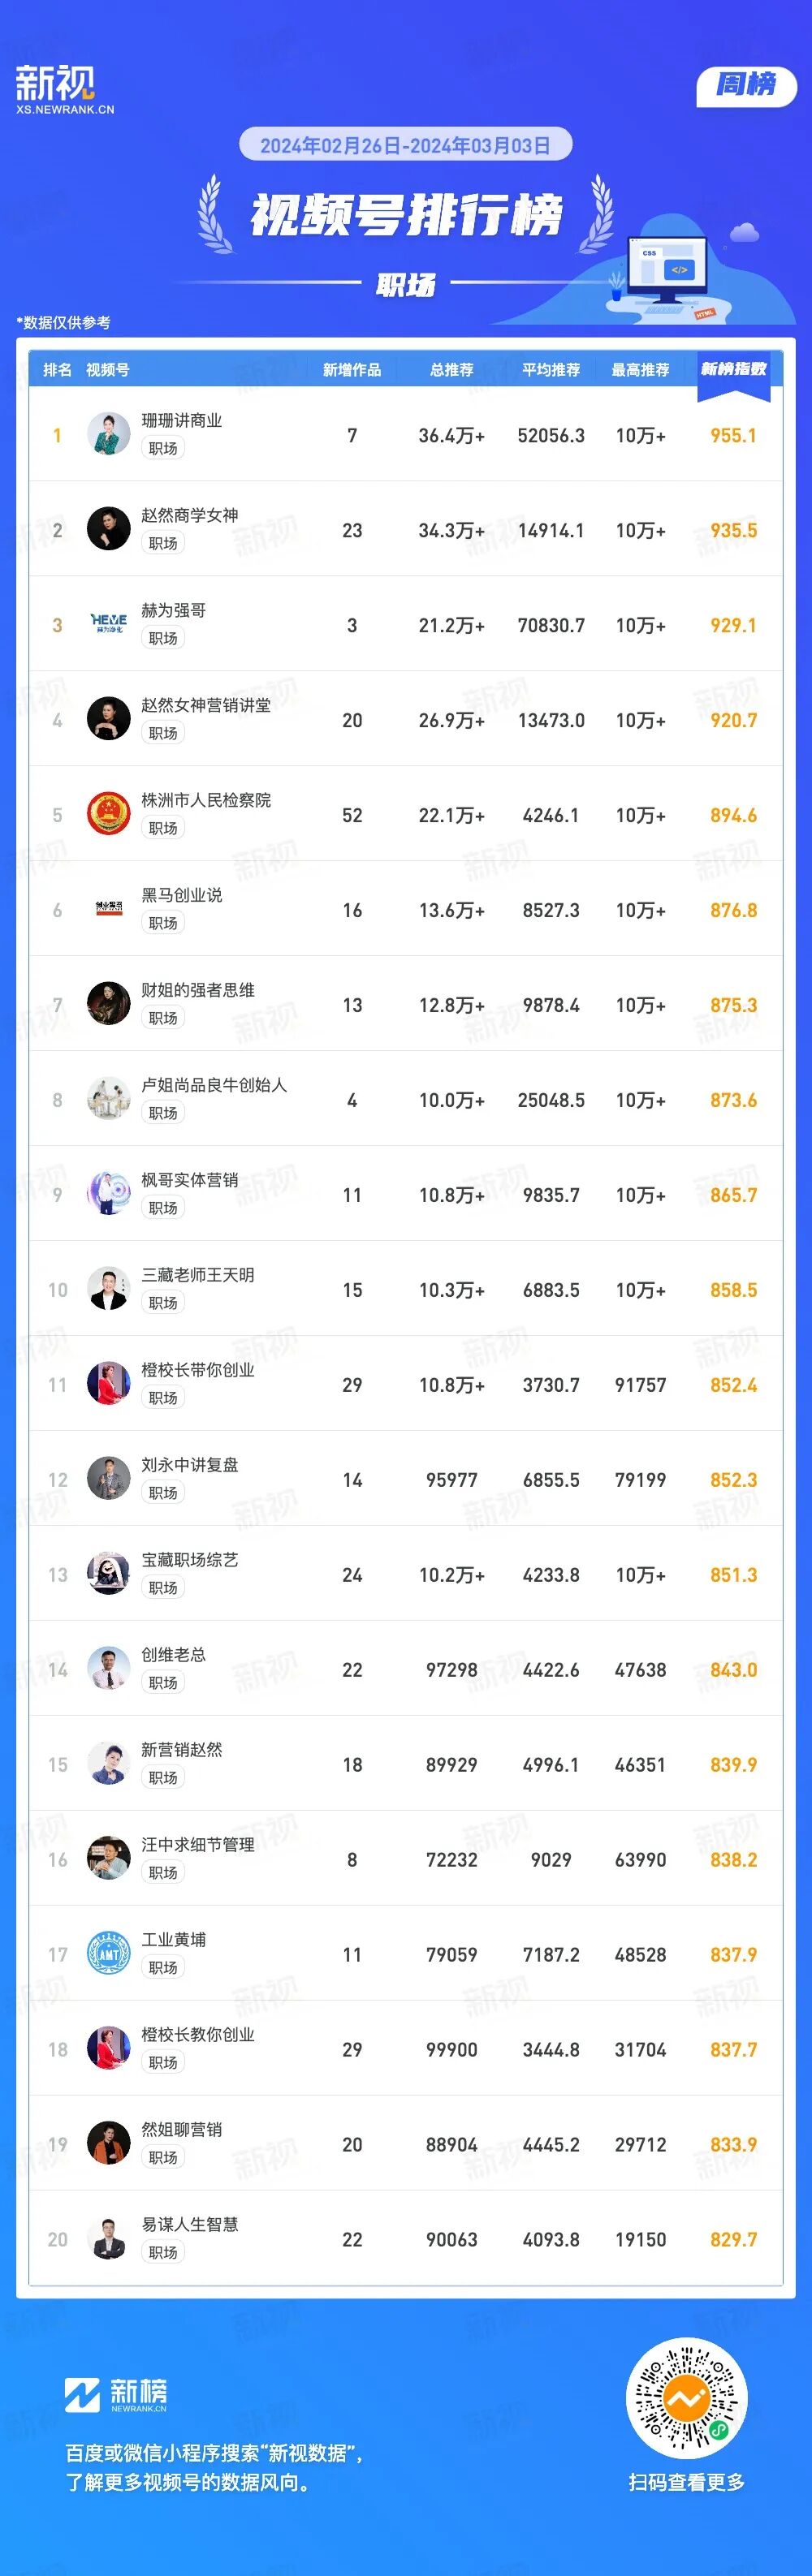Click 赫为强哥 HEME logo avatar
This screenshot has width=812, height=2576.
108,625
